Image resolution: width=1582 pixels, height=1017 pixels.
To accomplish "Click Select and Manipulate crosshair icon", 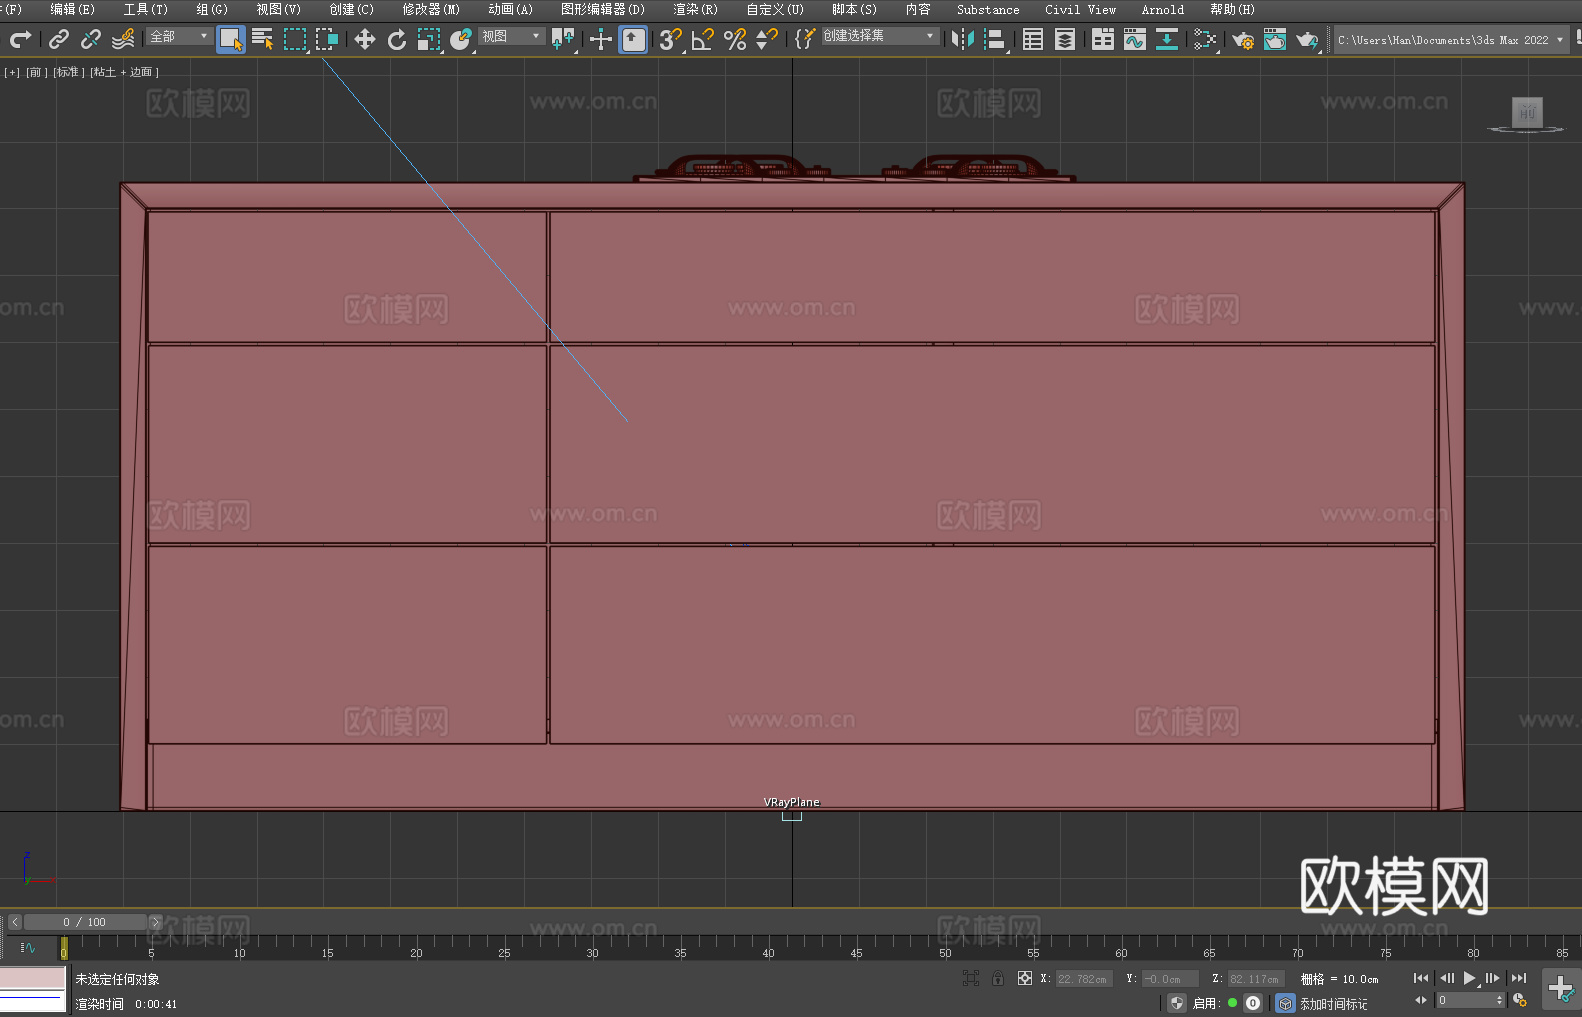I will [x=601, y=39].
